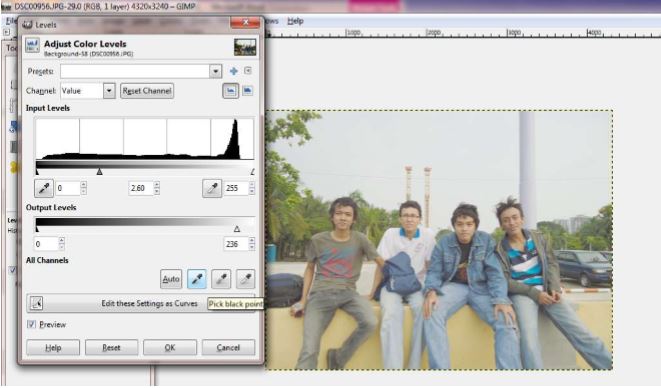Click the curves icon on Edit Settings button
The image size is (661, 388).
click(x=36, y=303)
